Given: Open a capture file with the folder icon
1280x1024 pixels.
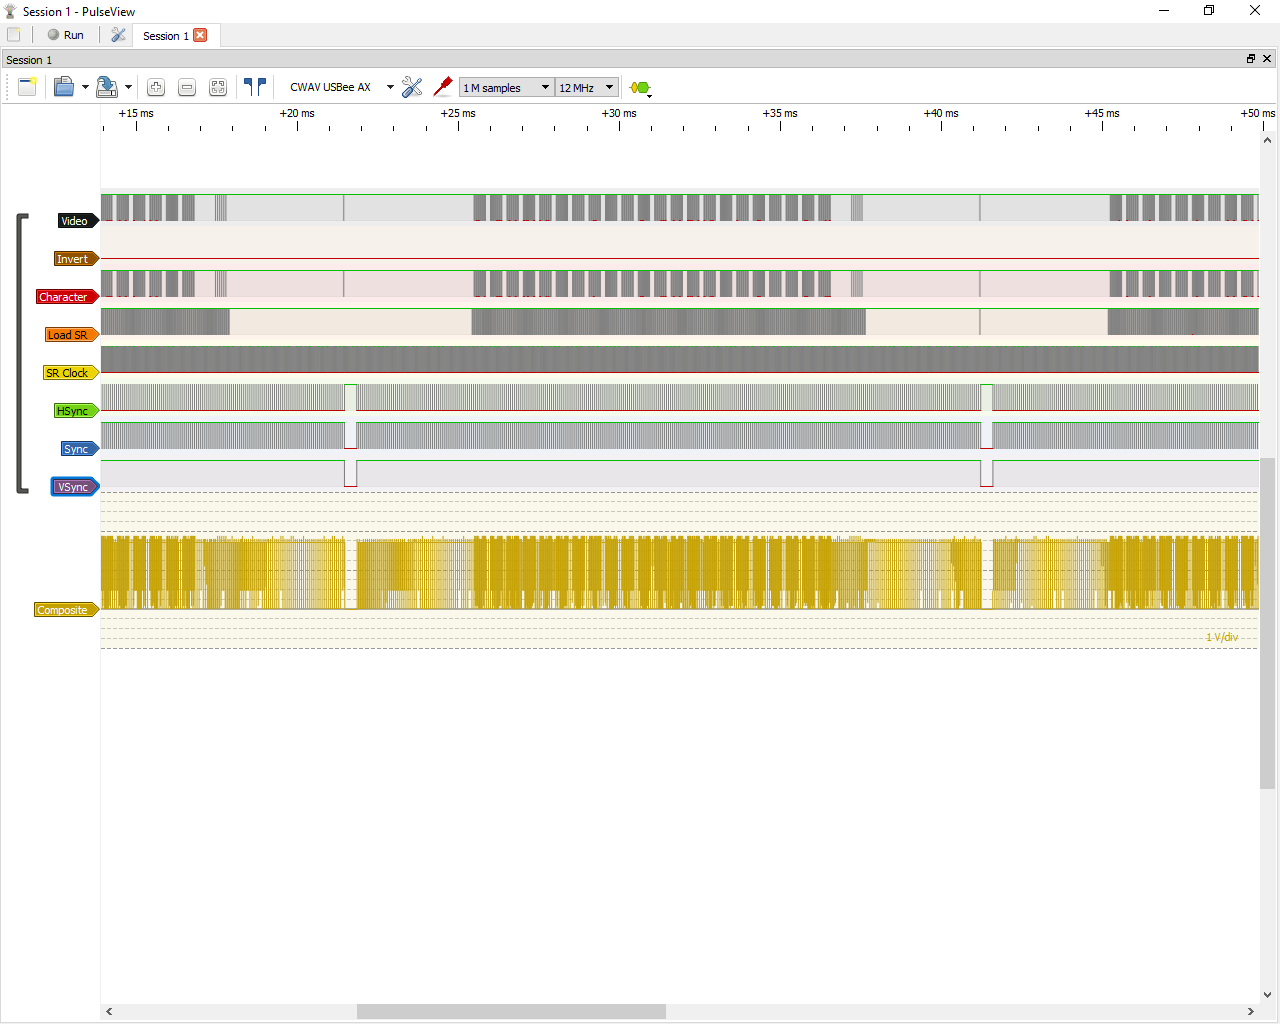Looking at the screenshot, I should point(64,87).
